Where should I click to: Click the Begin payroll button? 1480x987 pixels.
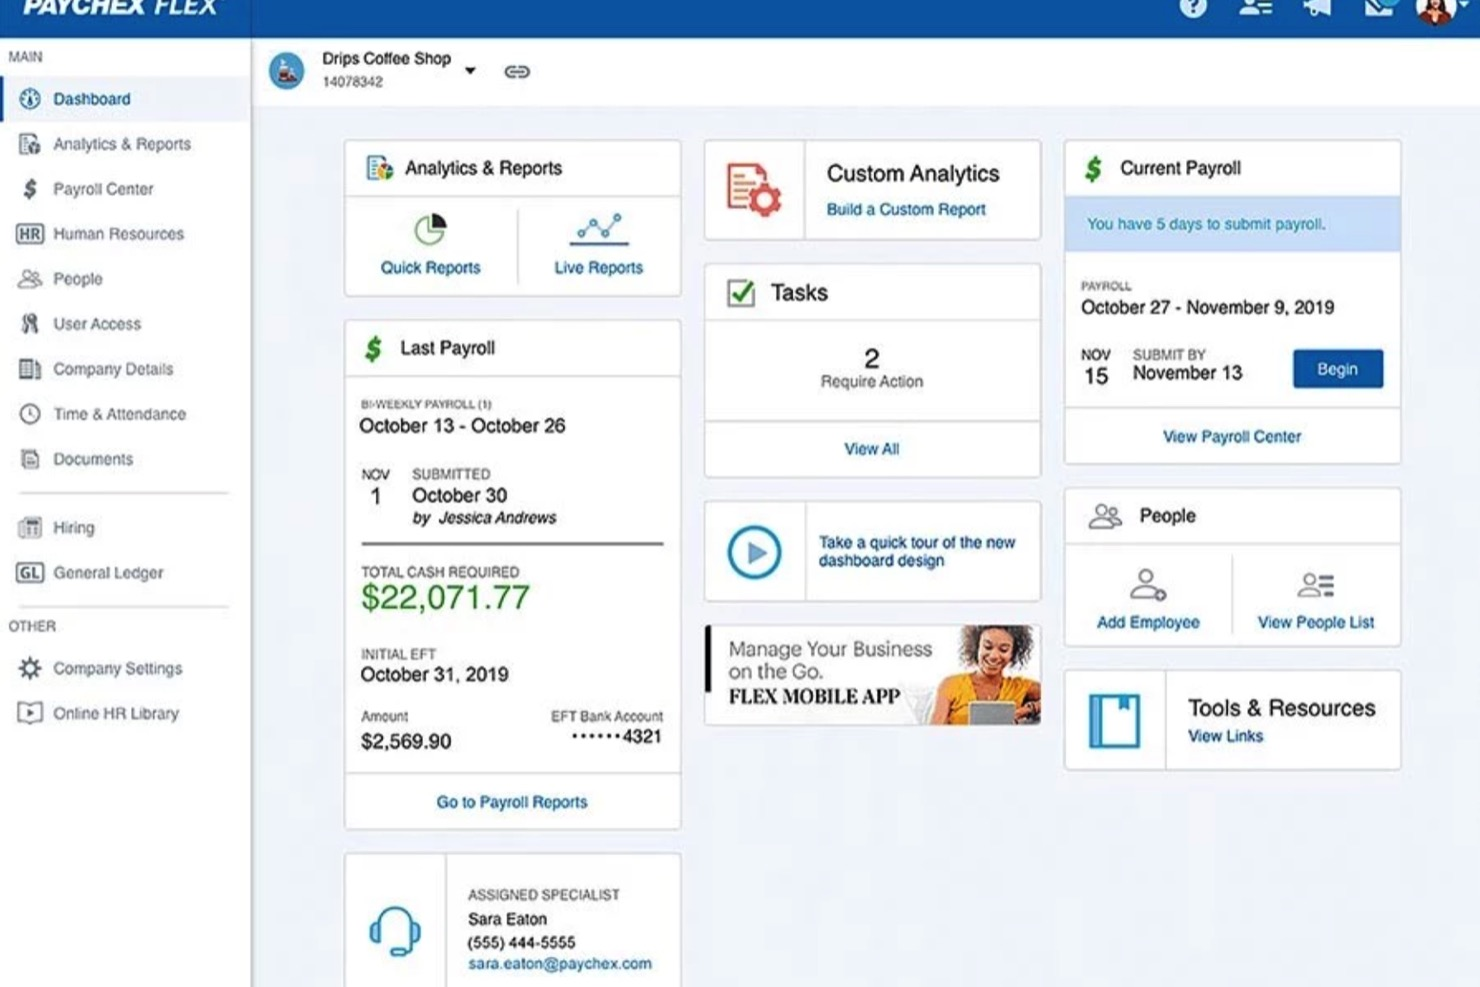click(1337, 368)
